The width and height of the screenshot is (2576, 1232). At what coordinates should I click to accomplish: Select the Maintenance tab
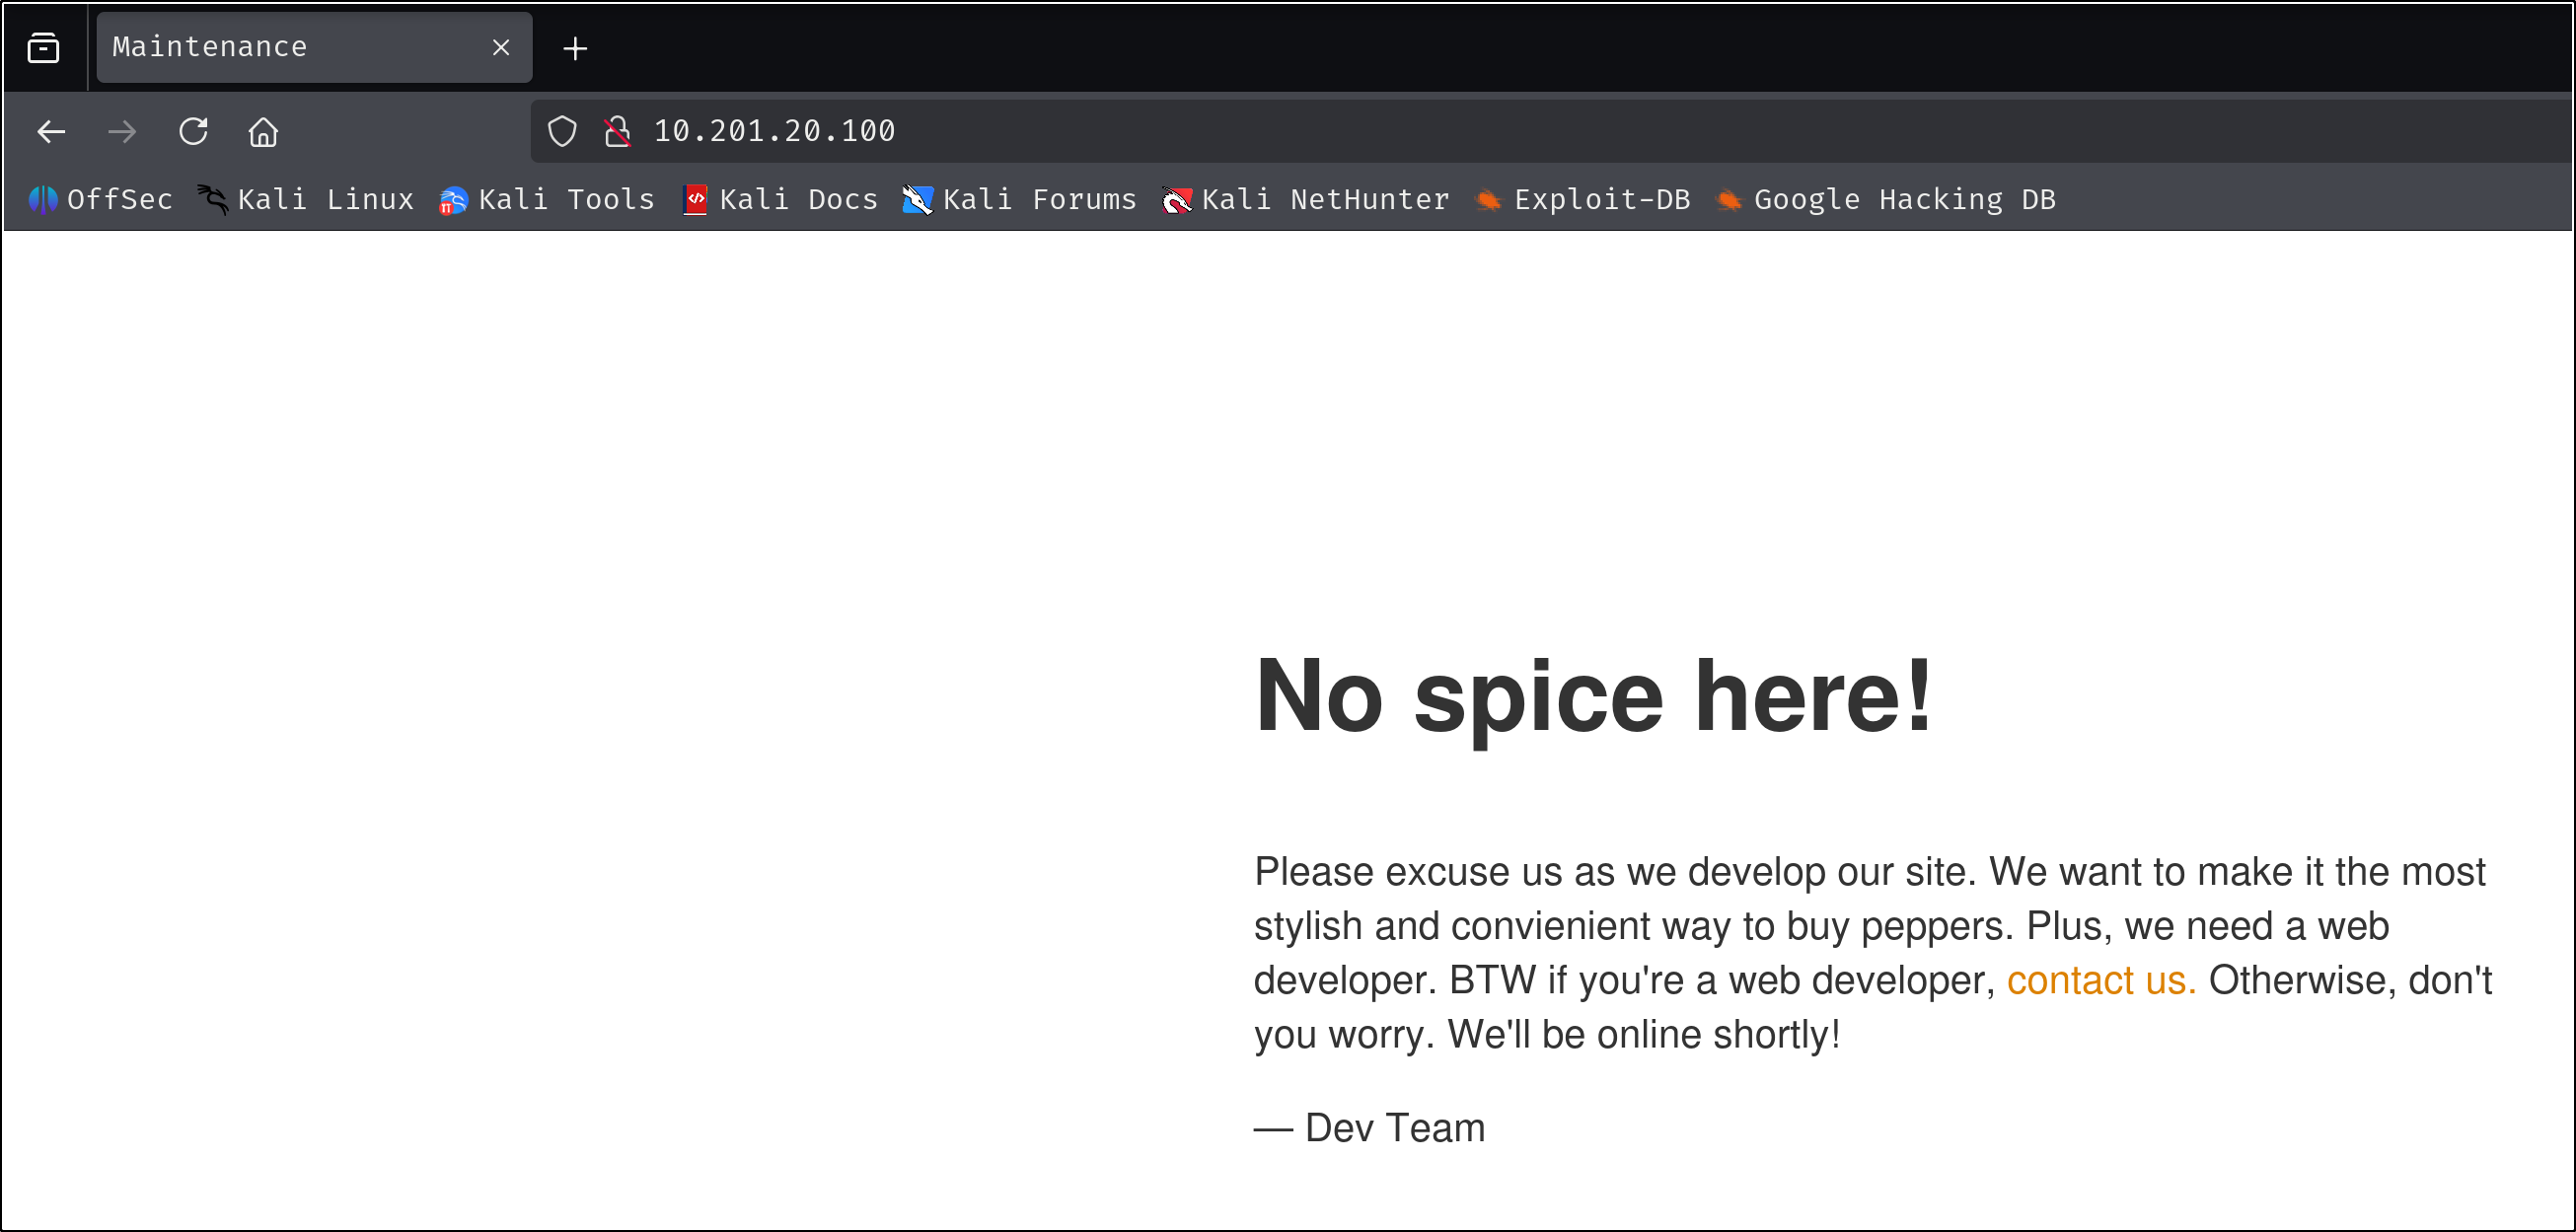(x=290, y=47)
